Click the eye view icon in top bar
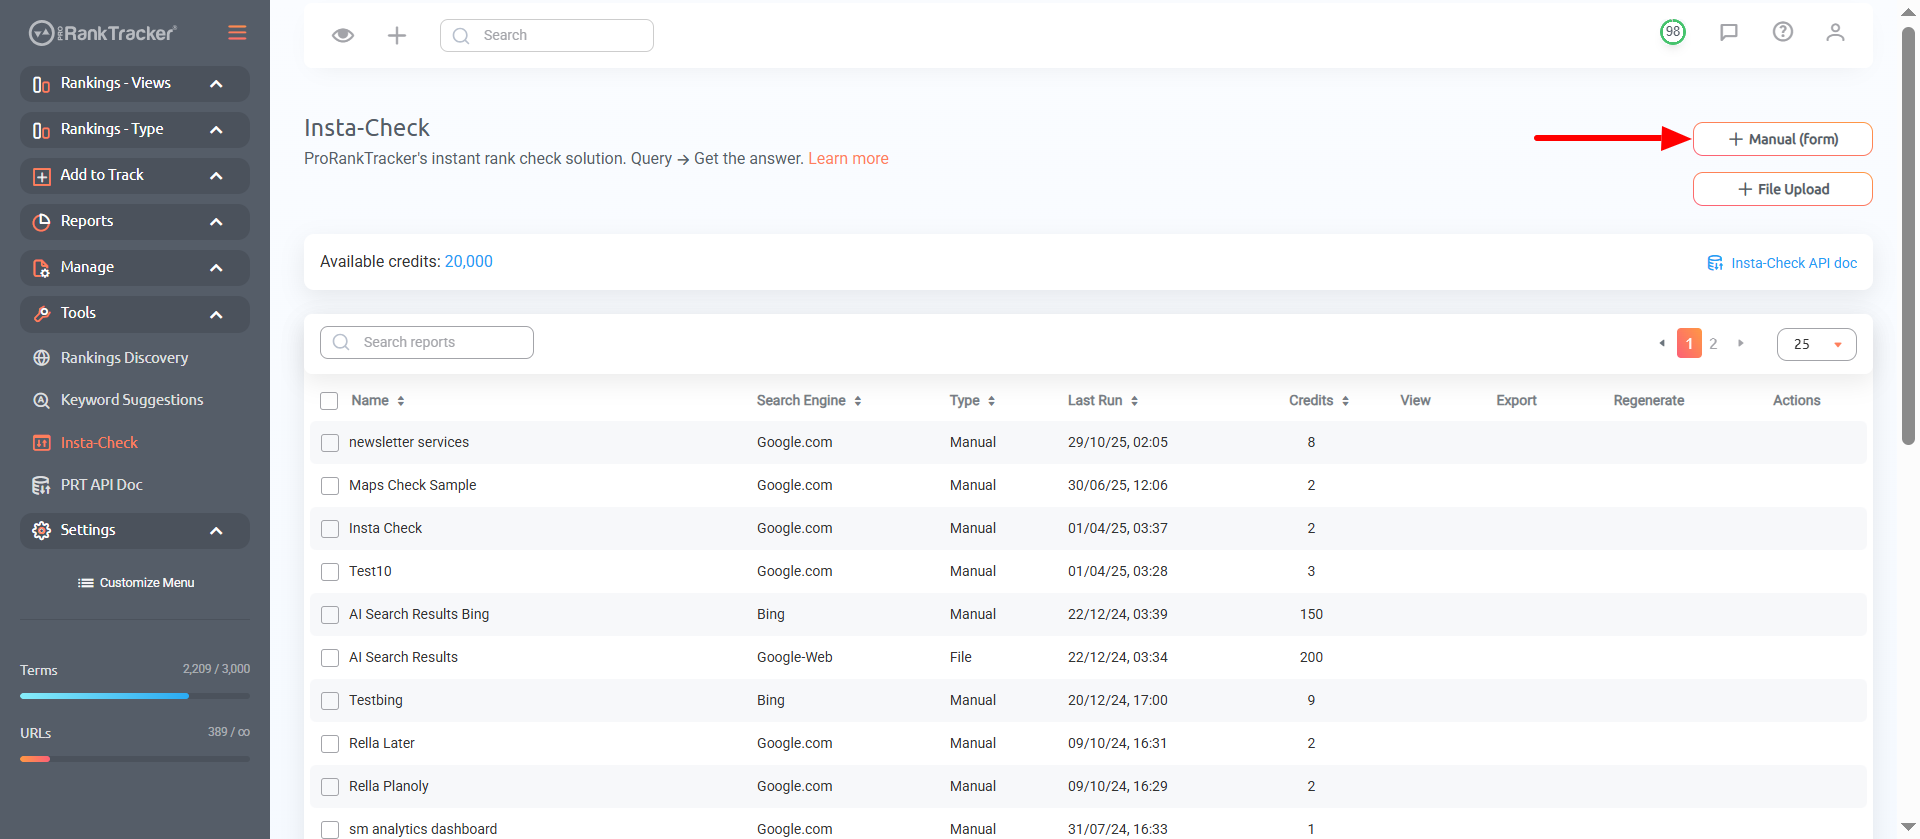 click(x=343, y=35)
